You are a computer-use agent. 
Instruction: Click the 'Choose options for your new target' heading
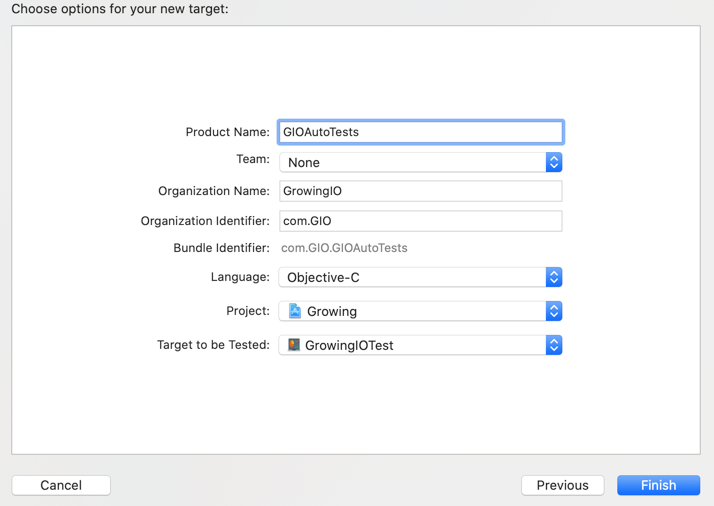(120, 9)
